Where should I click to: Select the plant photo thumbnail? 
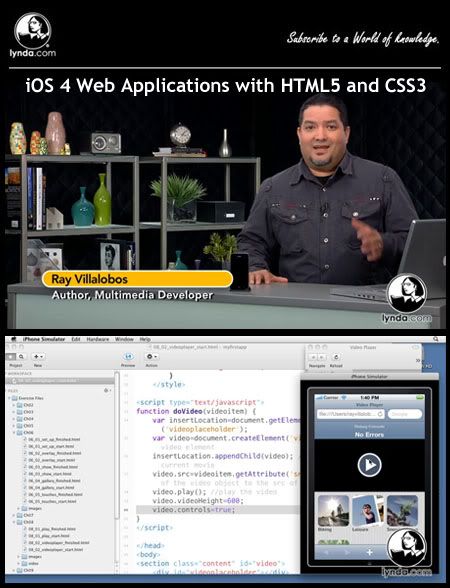pyautogui.click(x=402, y=511)
